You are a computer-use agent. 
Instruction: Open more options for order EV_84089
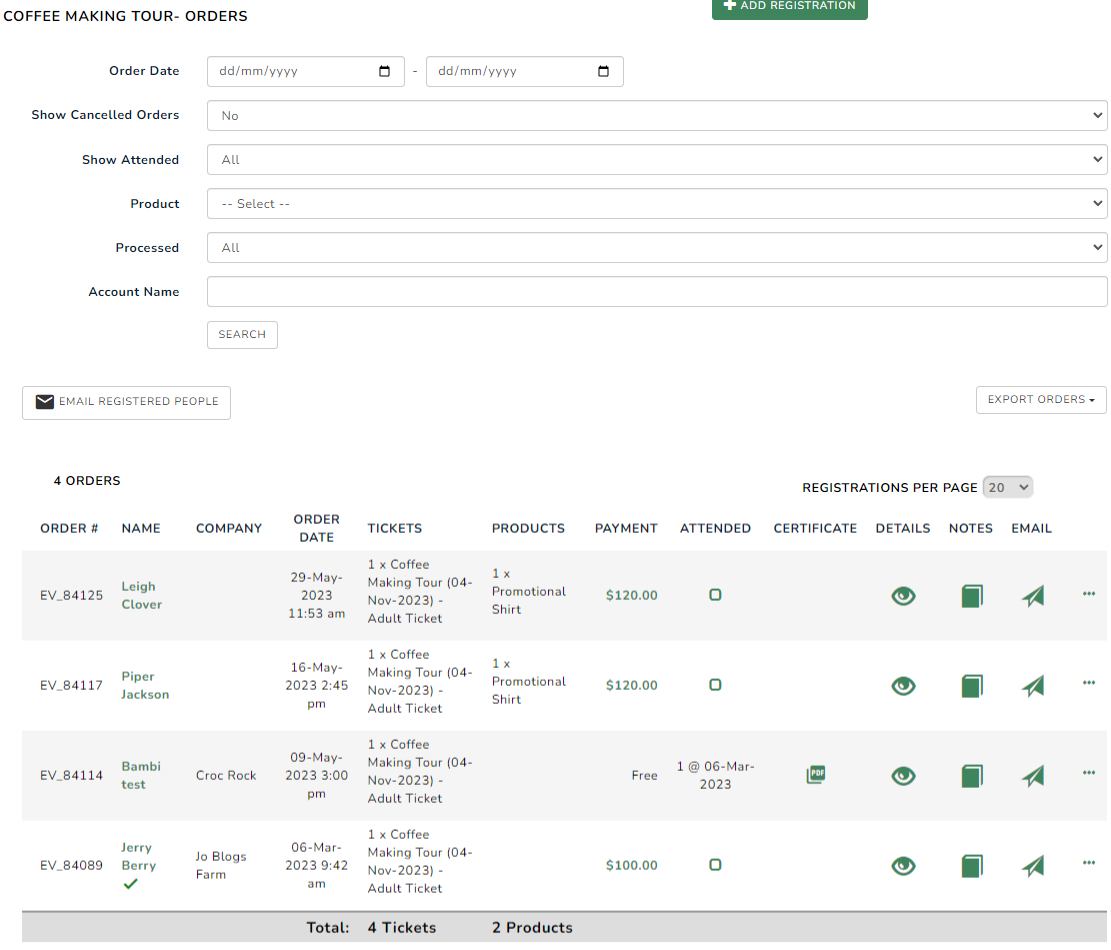click(x=1089, y=863)
